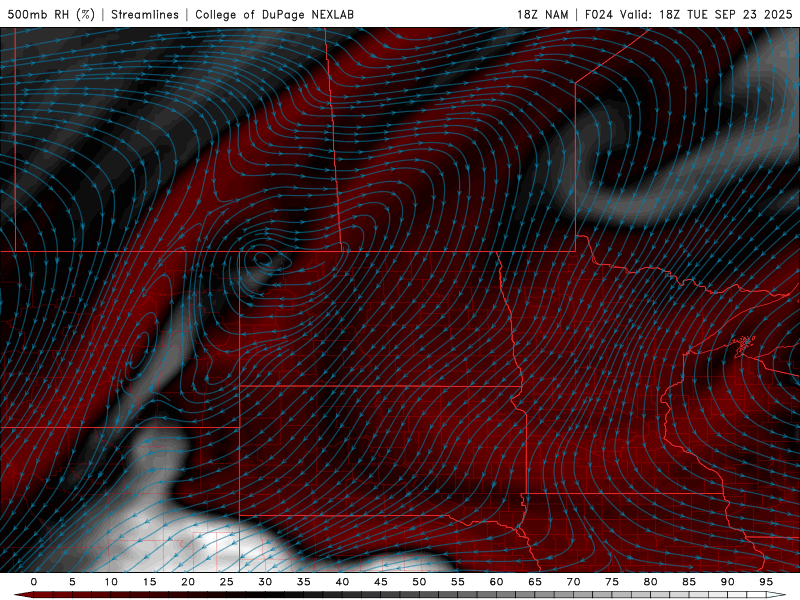This screenshot has height=600, width=800.
Task: Click the 65 label on the color scale
Action: (535, 582)
